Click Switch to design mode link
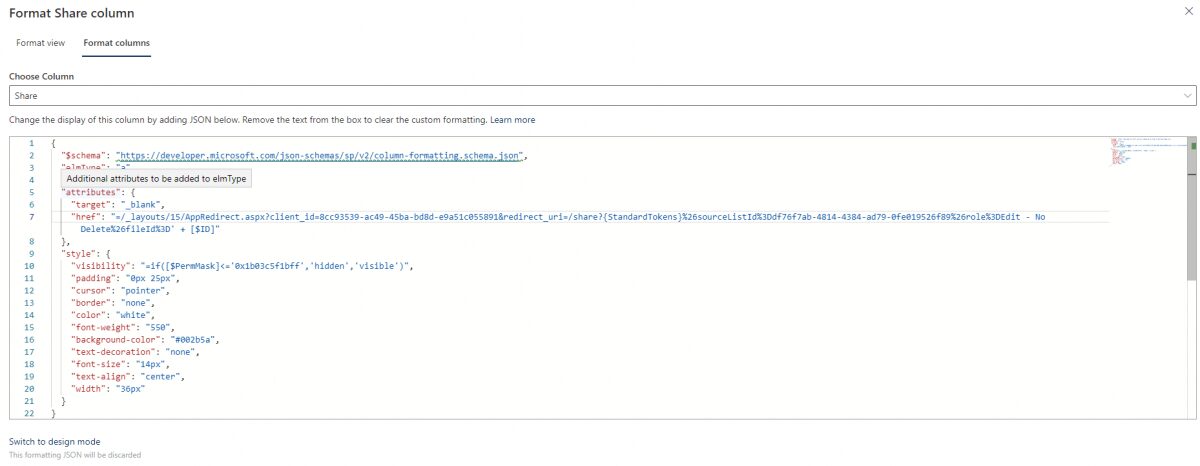Screen dimensions: 1200x466 tap(55, 442)
